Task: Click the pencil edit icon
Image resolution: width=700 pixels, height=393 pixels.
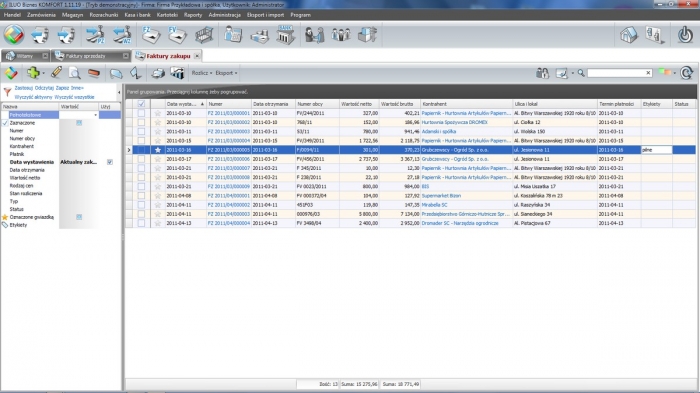Action: tap(56, 72)
